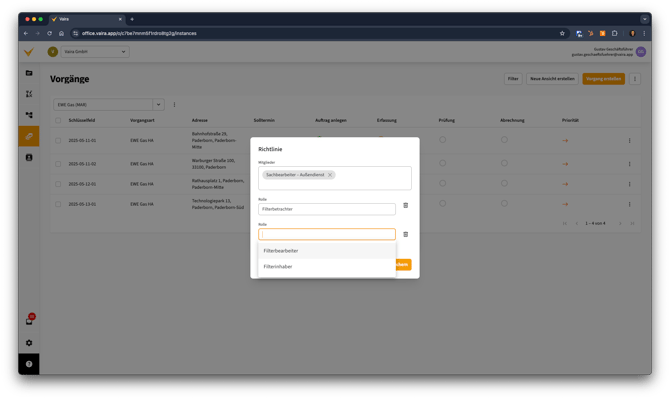Check the row 2025-05-13-01 checkbox

[x=58, y=204]
